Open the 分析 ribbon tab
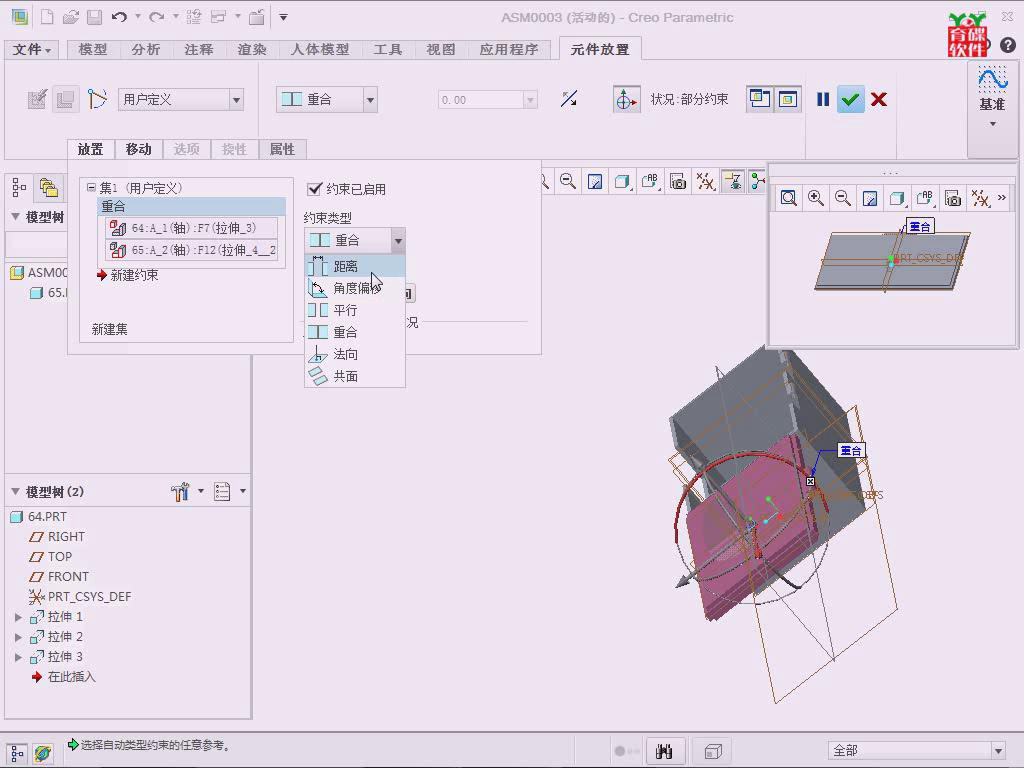The width and height of the screenshot is (1024, 768). [x=146, y=50]
